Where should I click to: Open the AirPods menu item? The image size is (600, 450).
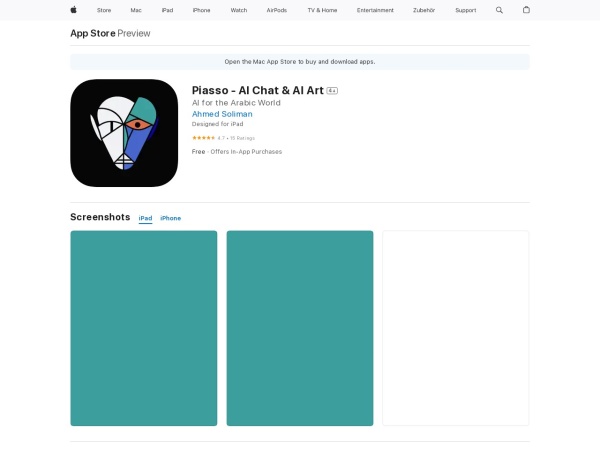click(x=277, y=10)
